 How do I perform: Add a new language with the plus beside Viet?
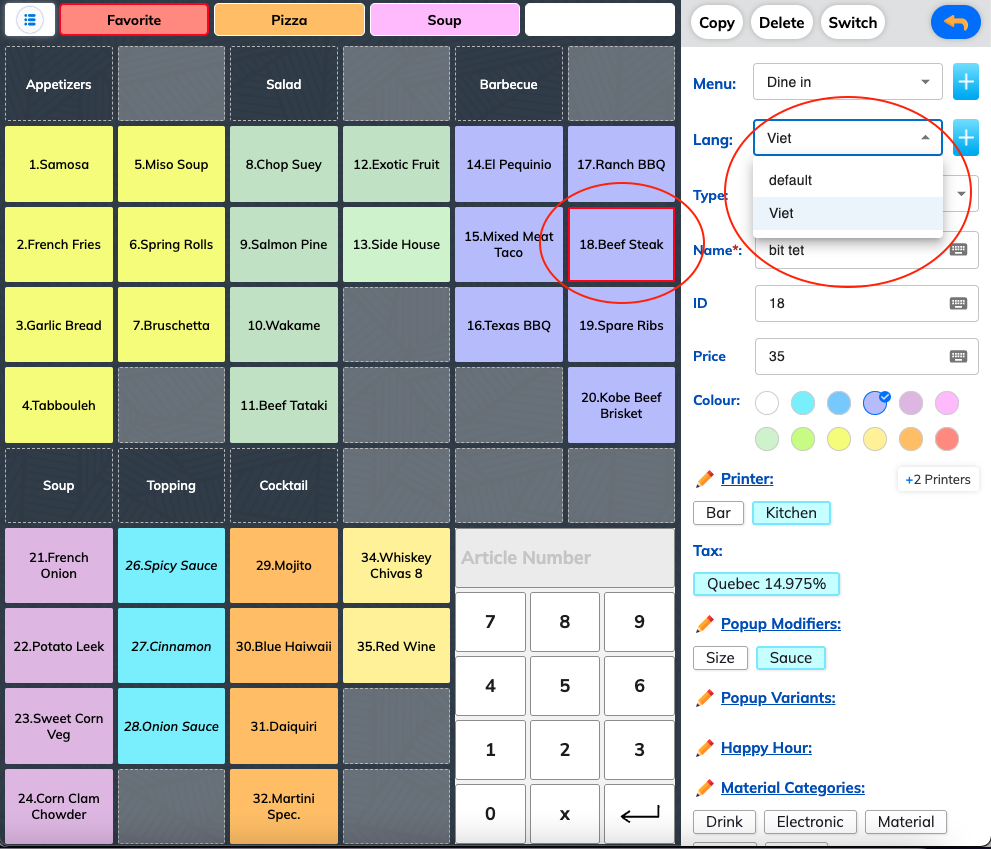(x=966, y=138)
